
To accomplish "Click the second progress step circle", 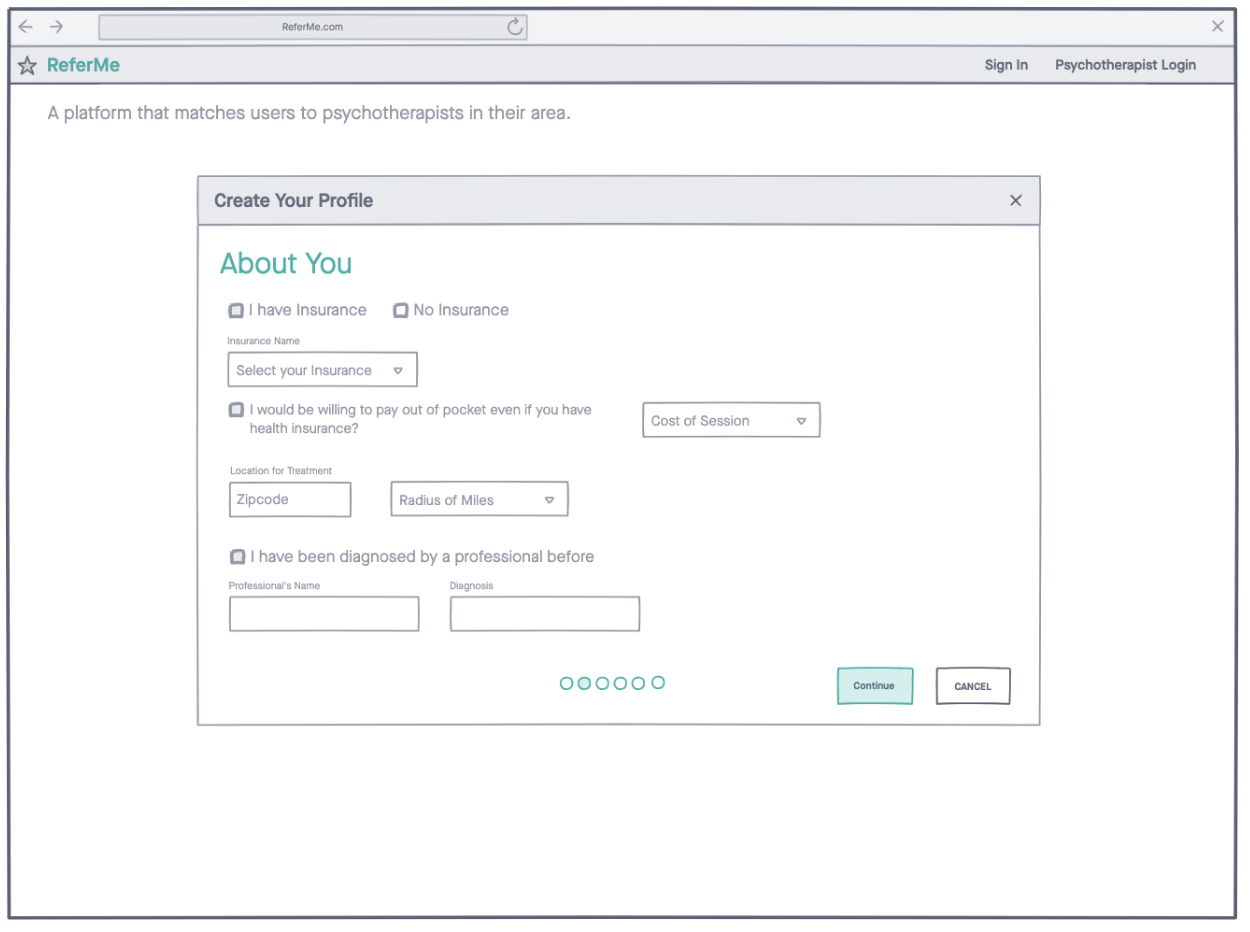I will point(584,683).
